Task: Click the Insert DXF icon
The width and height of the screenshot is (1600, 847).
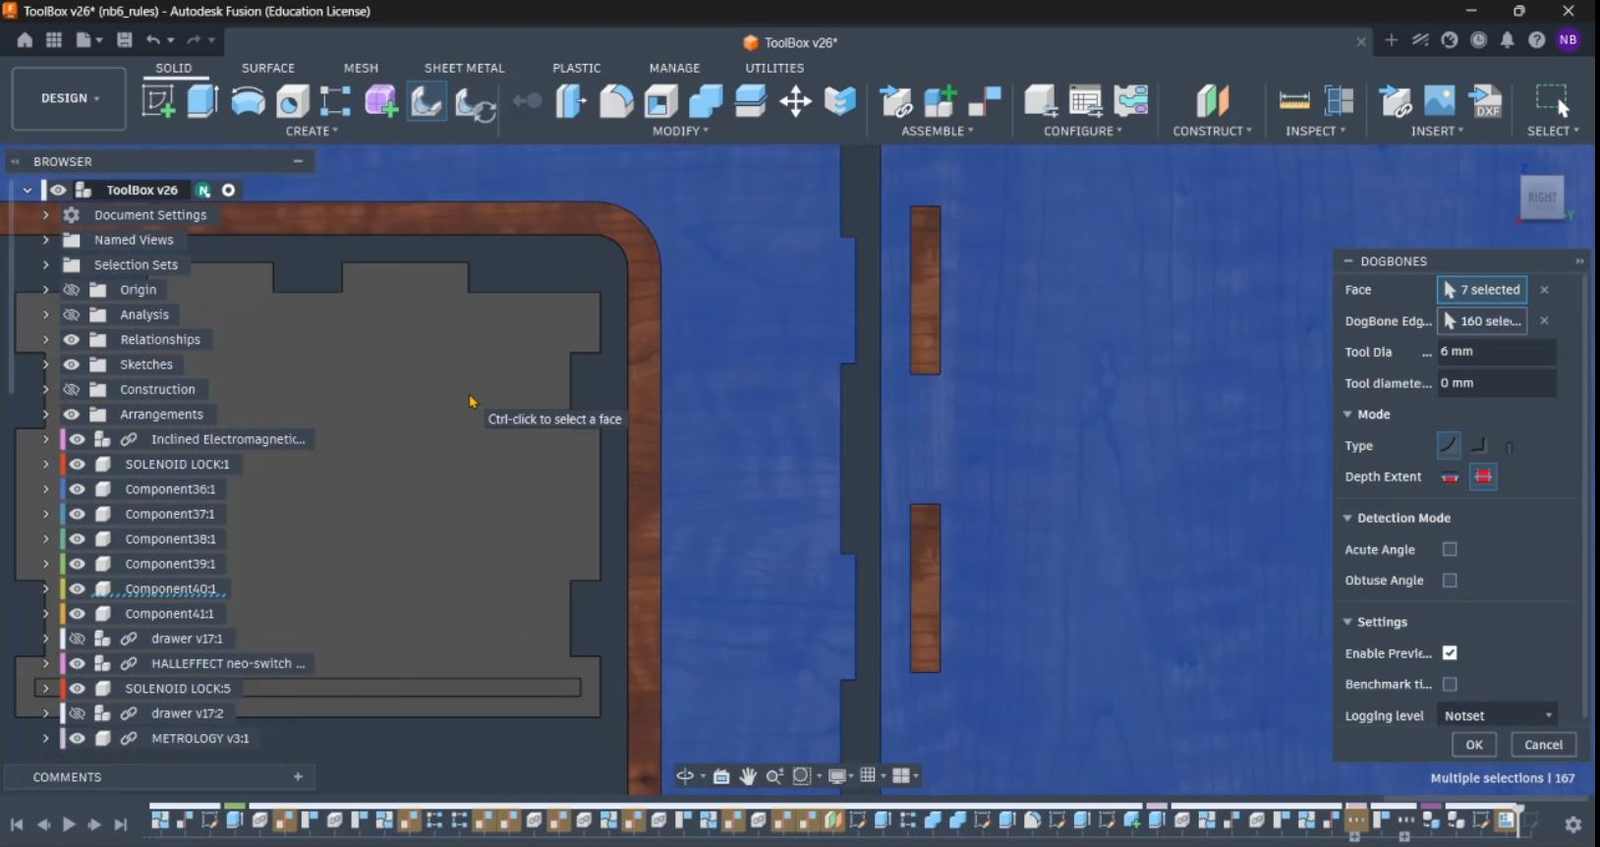Action: tap(1485, 101)
